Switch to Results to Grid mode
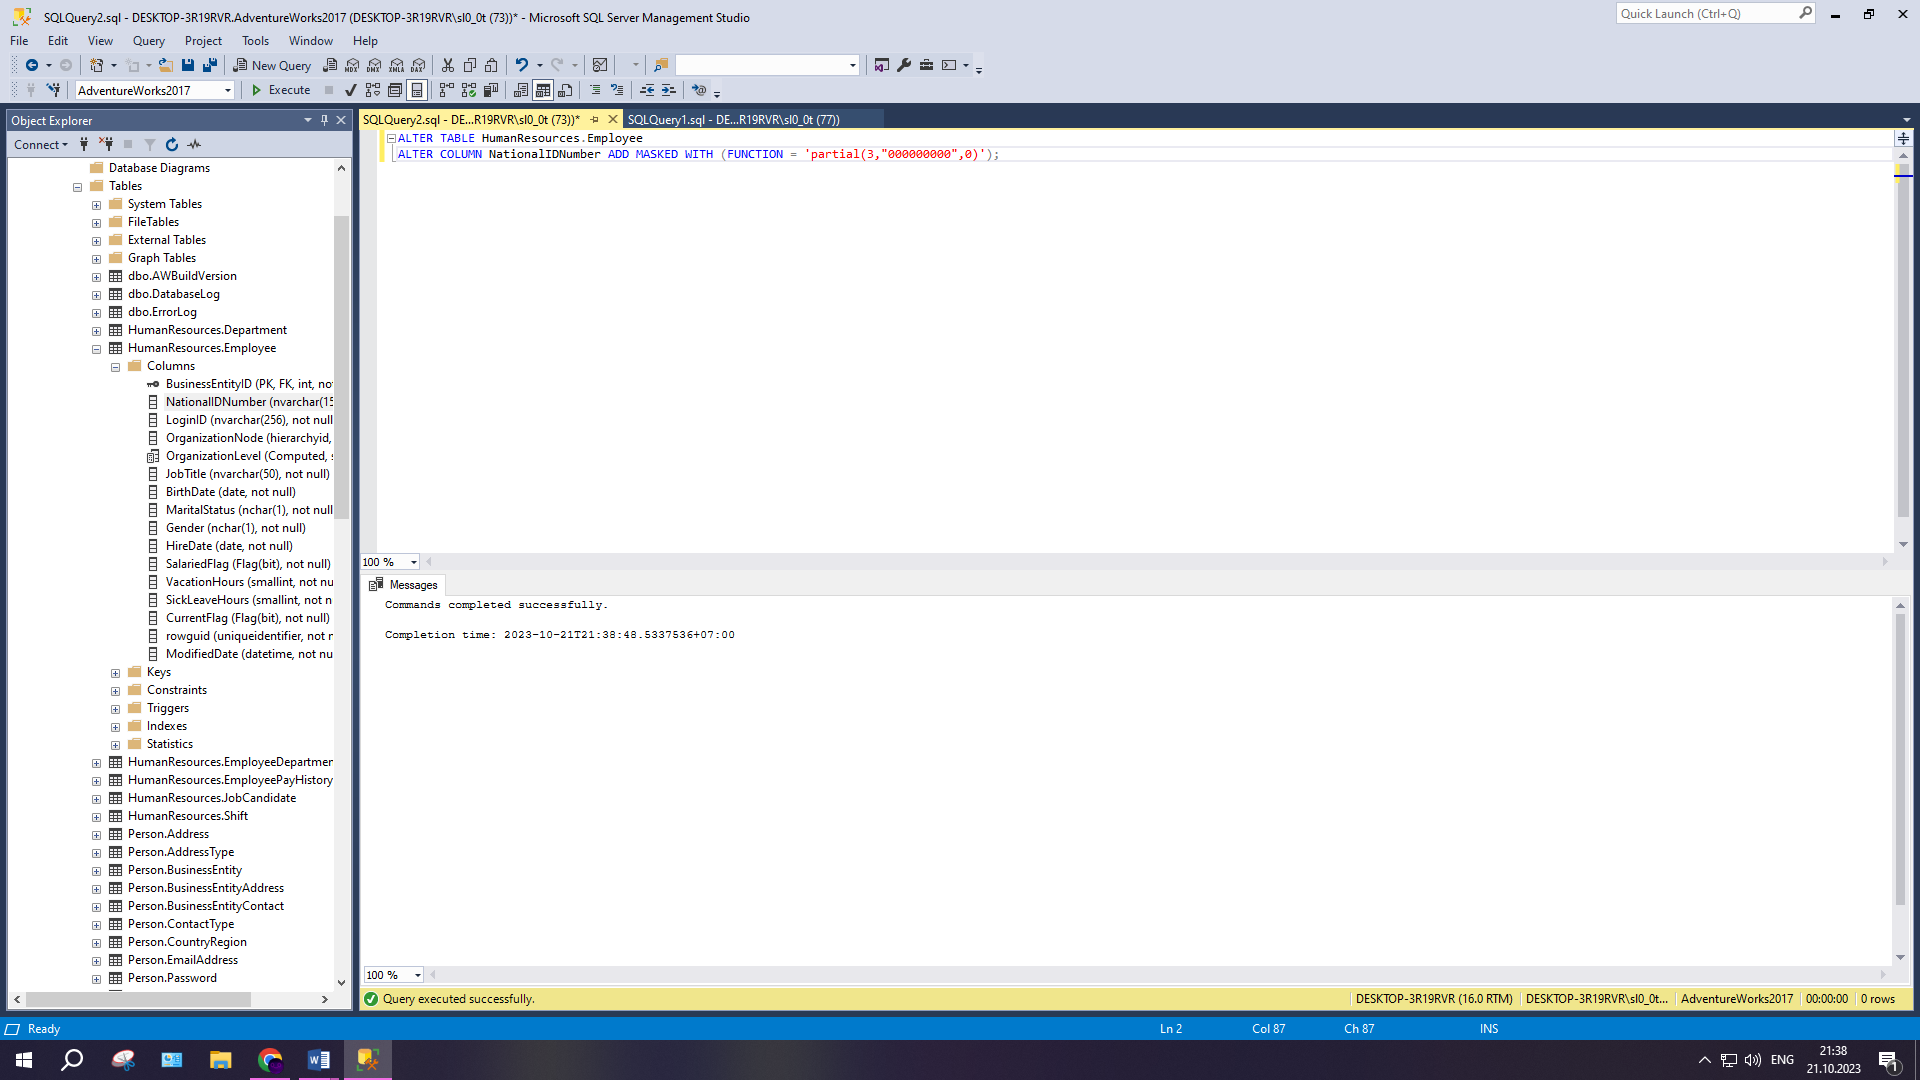Screen dimensions: 1920x1080 (543, 90)
